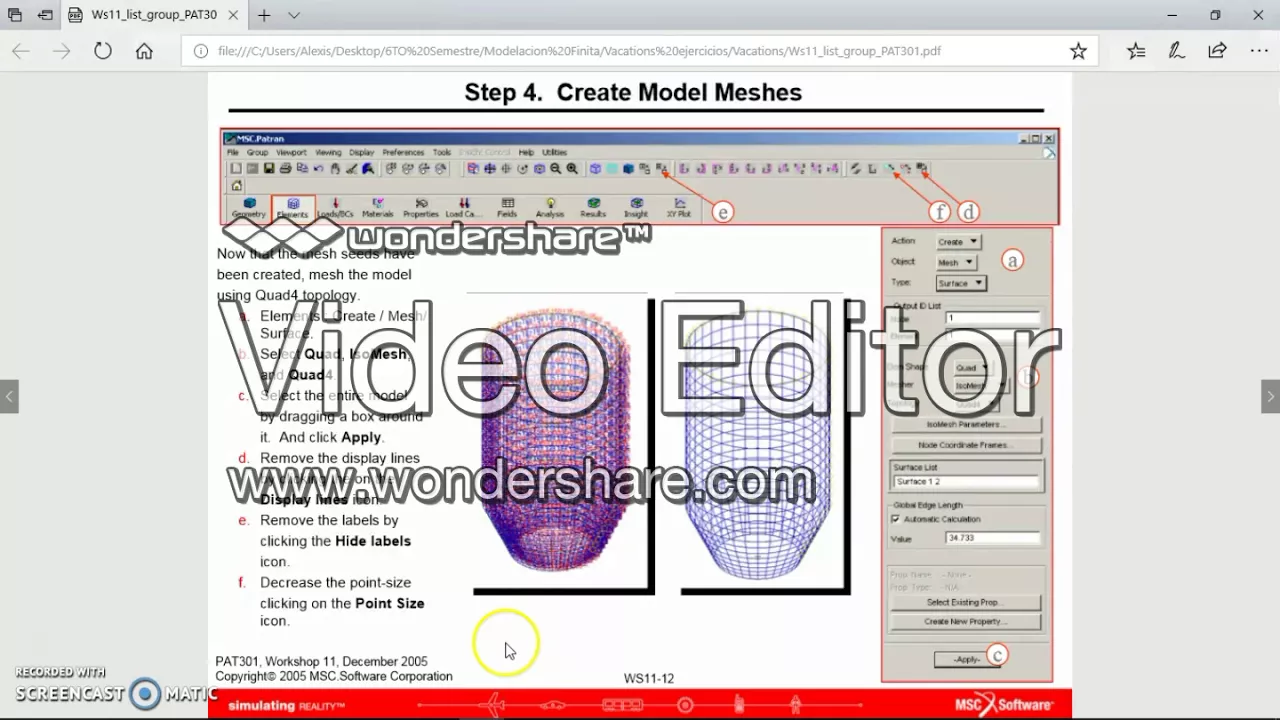
Task: Click the Patran Zoom in magnifier
Action: coord(572,169)
